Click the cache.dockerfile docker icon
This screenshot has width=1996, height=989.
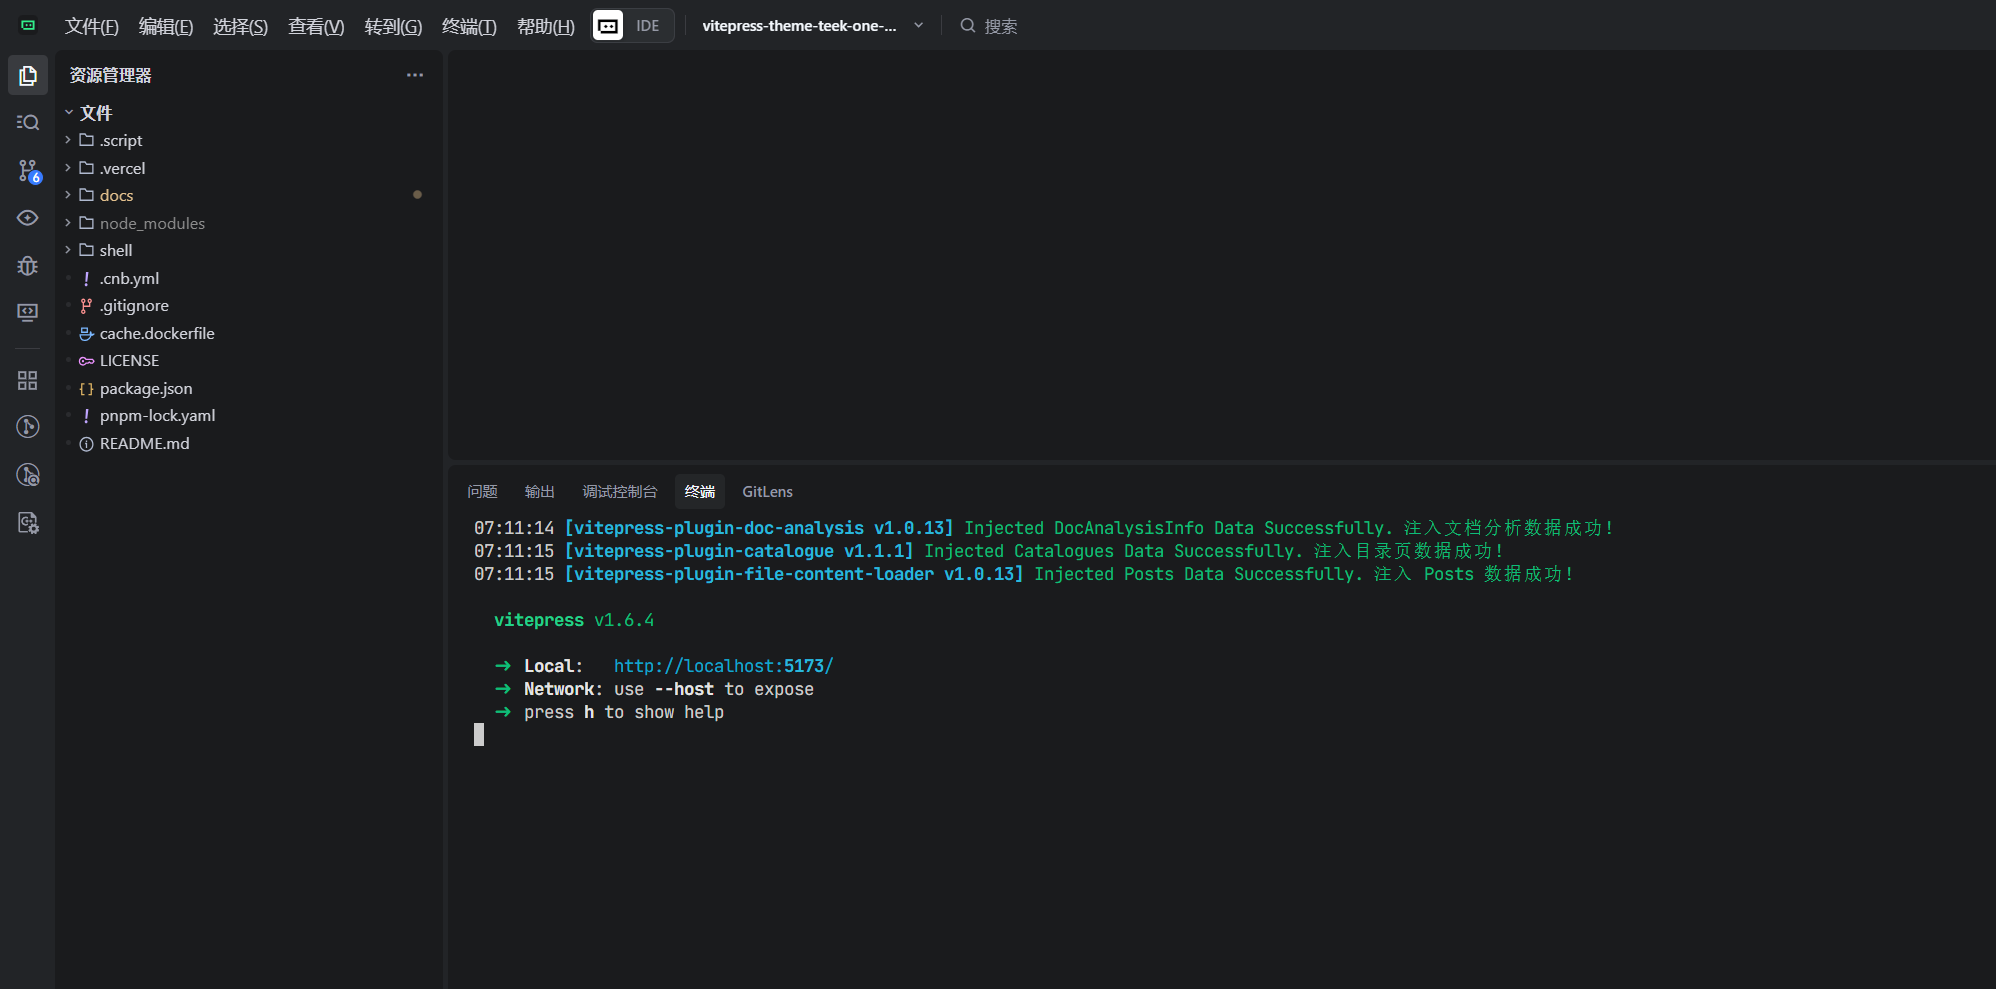click(86, 333)
